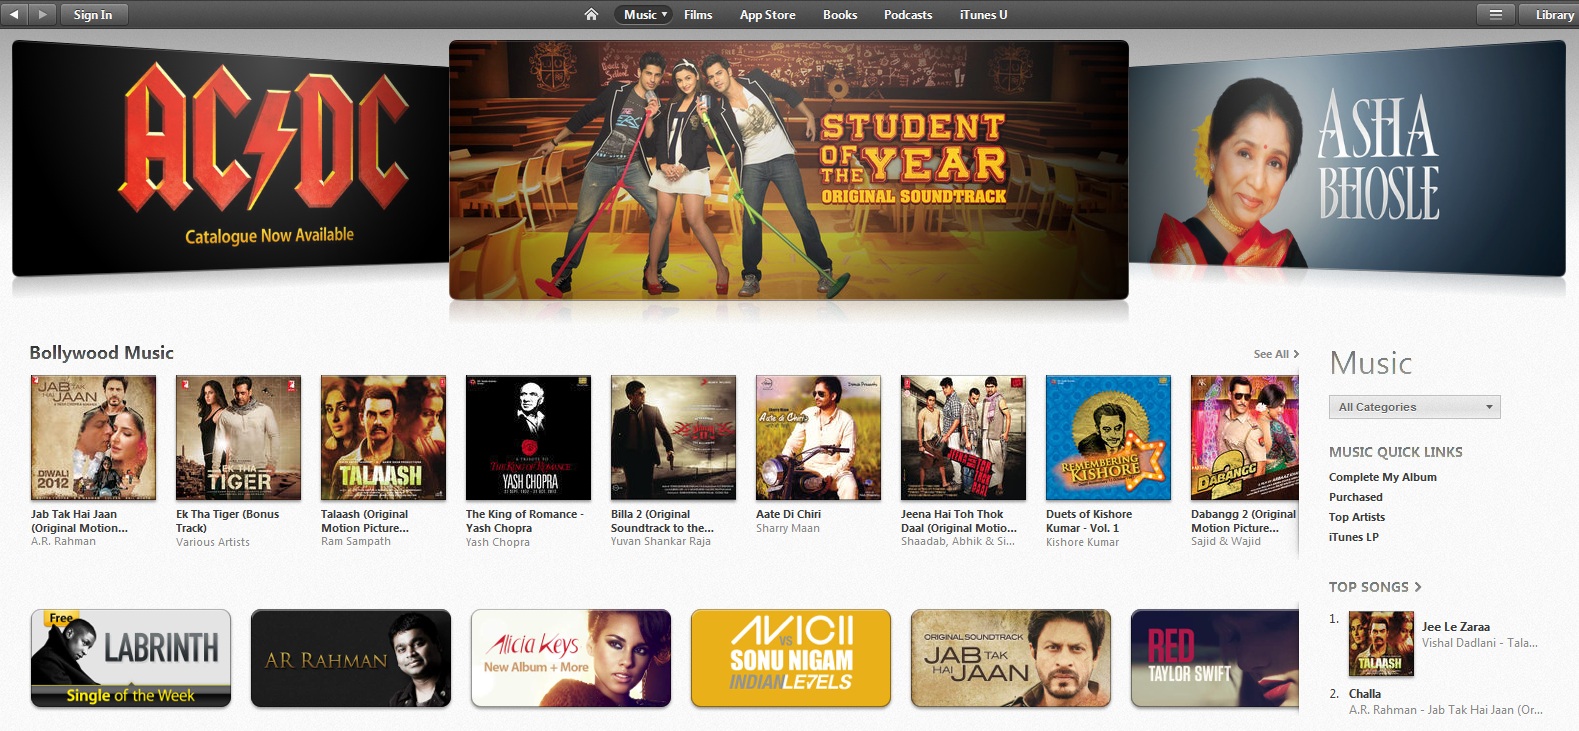The height and width of the screenshot is (731, 1579).
Task: Switch to the Films section
Action: [698, 15]
